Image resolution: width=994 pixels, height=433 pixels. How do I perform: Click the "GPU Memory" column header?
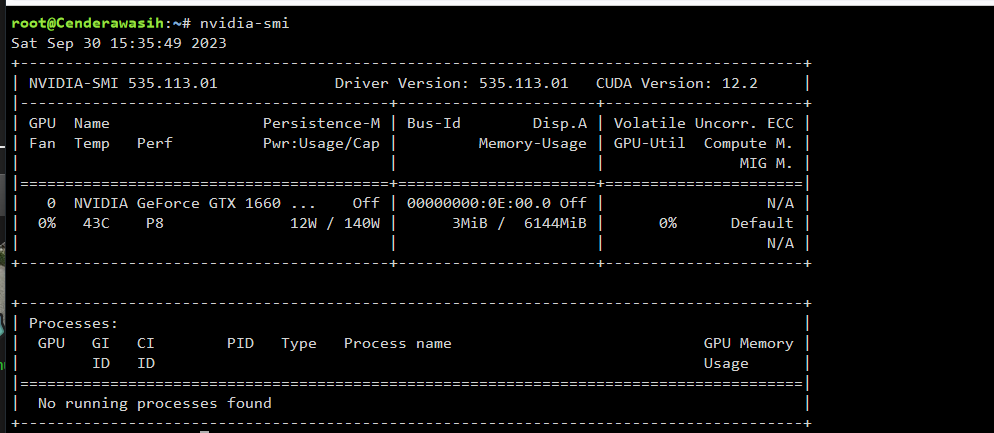coord(749,344)
